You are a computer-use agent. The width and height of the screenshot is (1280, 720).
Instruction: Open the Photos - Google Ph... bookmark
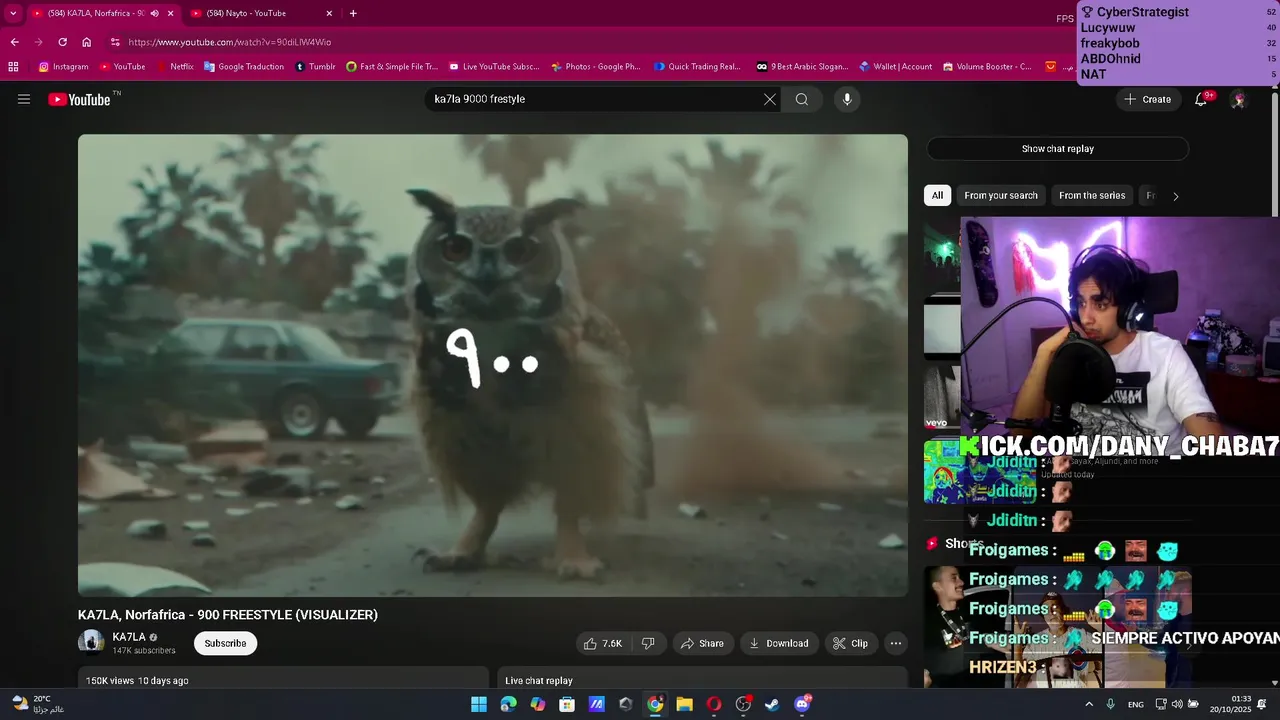tap(595, 67)
